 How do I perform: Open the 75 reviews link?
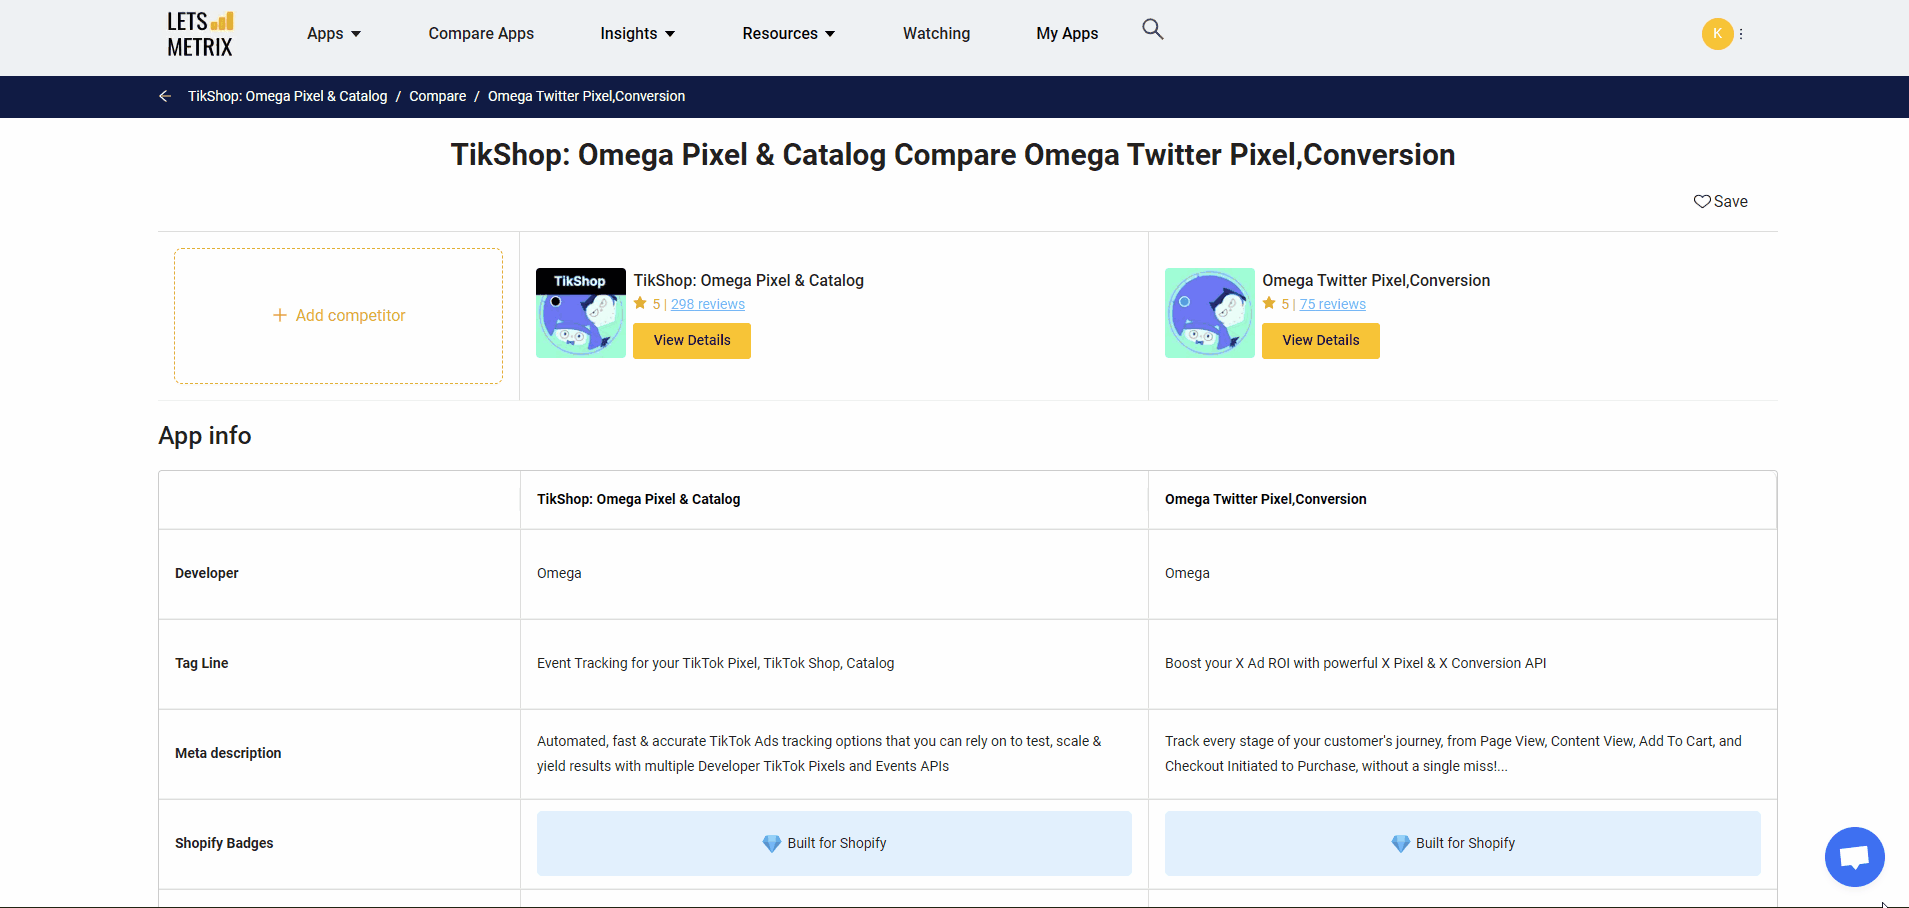1332,304
